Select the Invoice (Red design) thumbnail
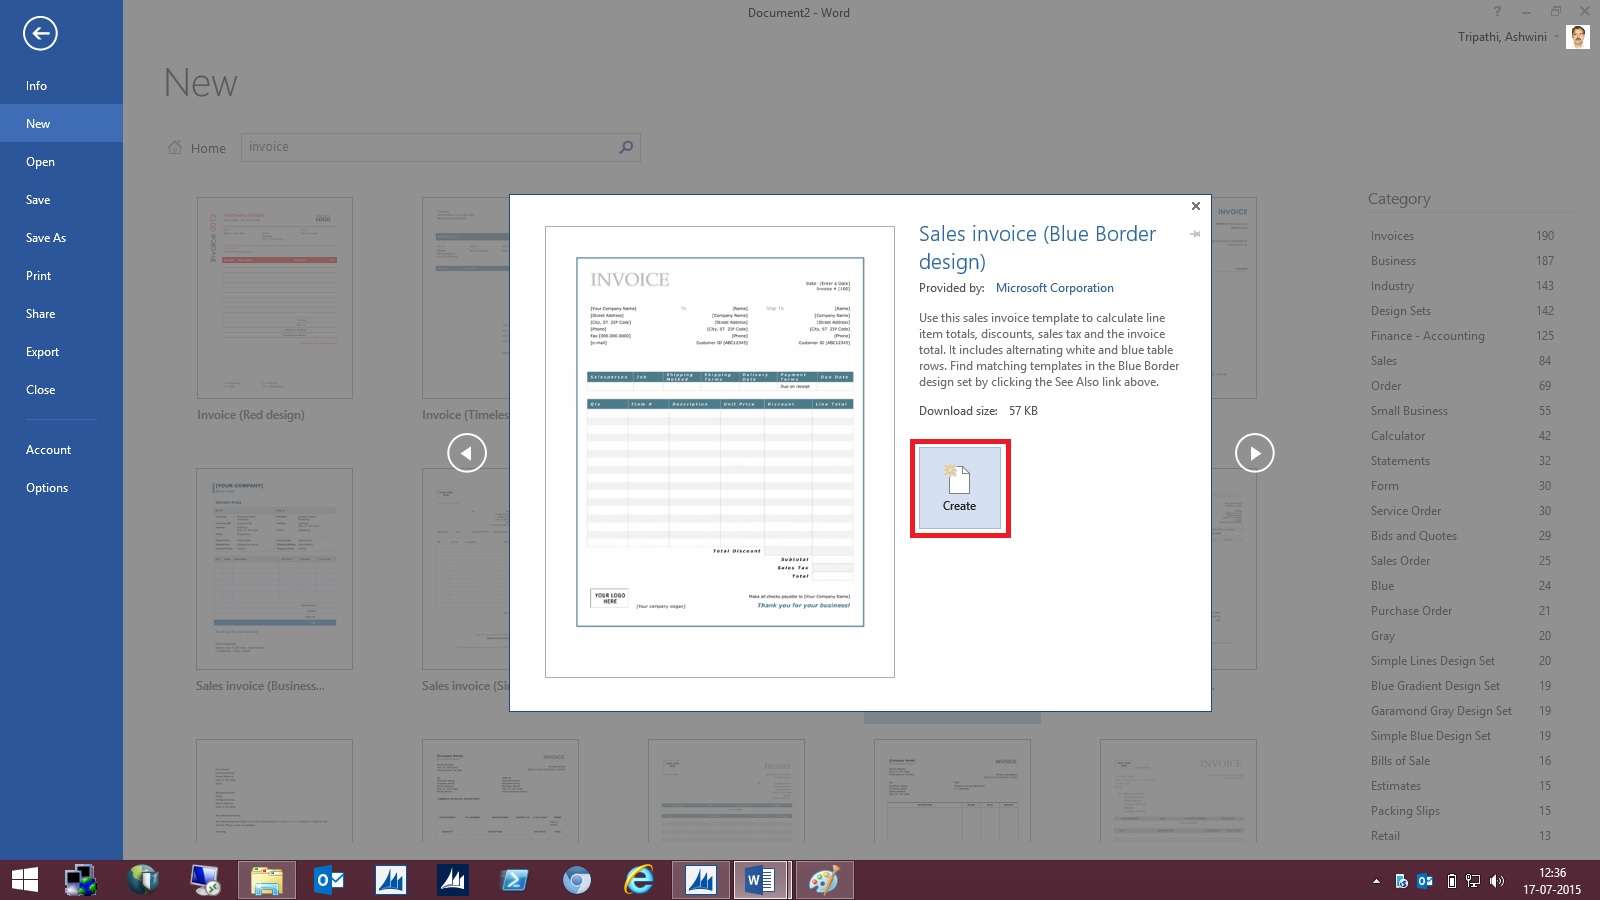 coord(274,296)
